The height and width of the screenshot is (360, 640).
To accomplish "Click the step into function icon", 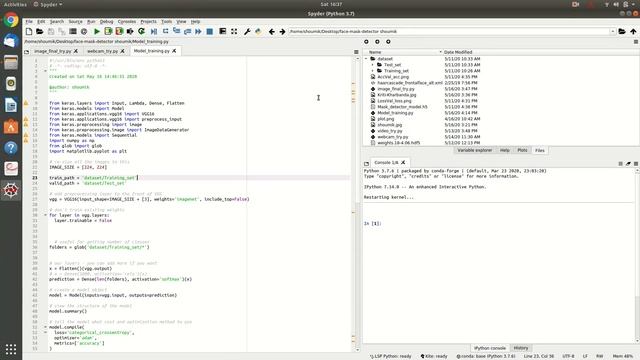I will point(176,31).
